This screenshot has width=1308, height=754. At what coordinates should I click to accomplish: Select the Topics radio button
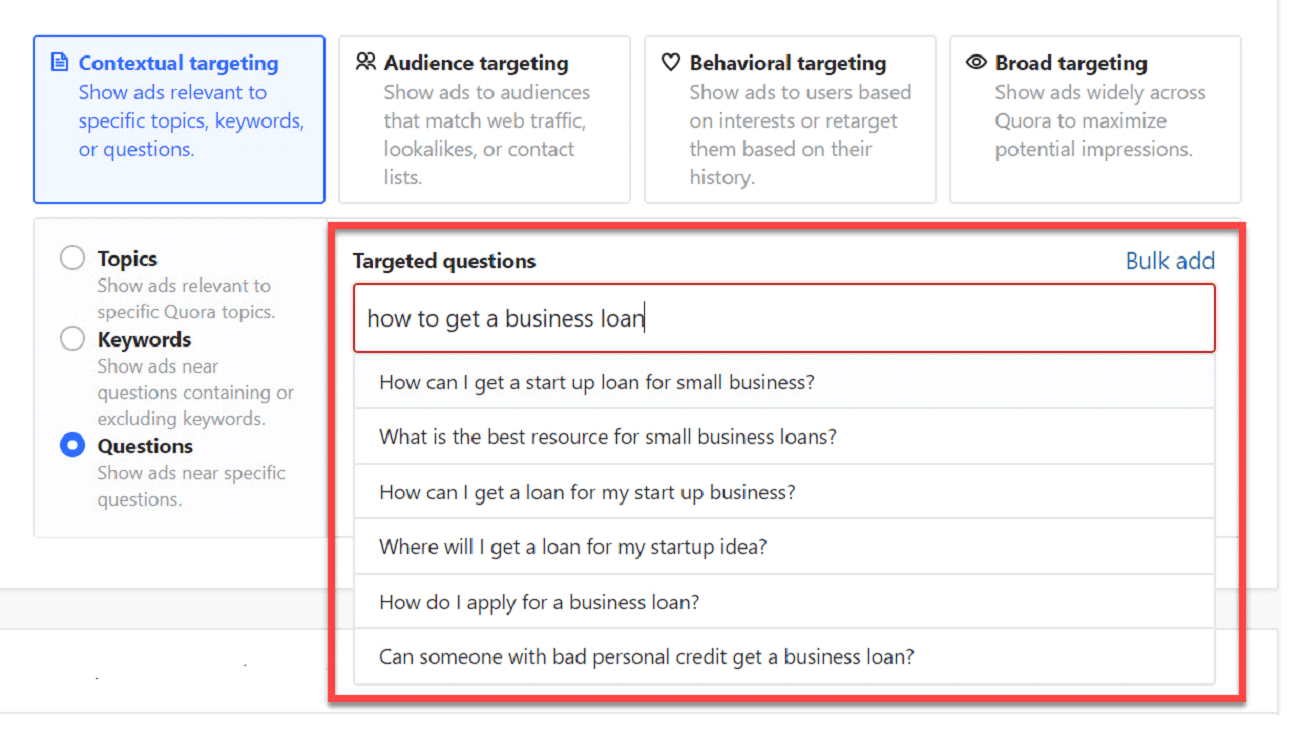(x=72, y=258)
